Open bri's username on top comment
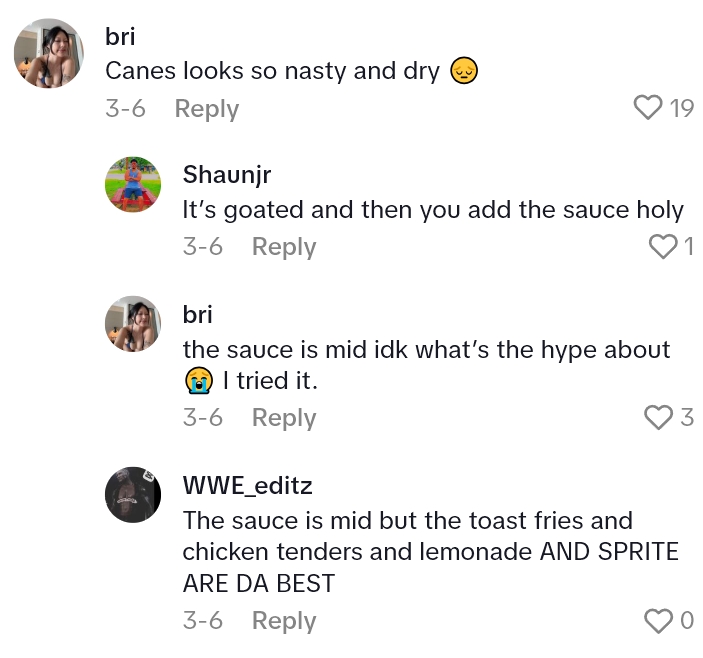Screen dimensions: 703x658 point(120,37)
